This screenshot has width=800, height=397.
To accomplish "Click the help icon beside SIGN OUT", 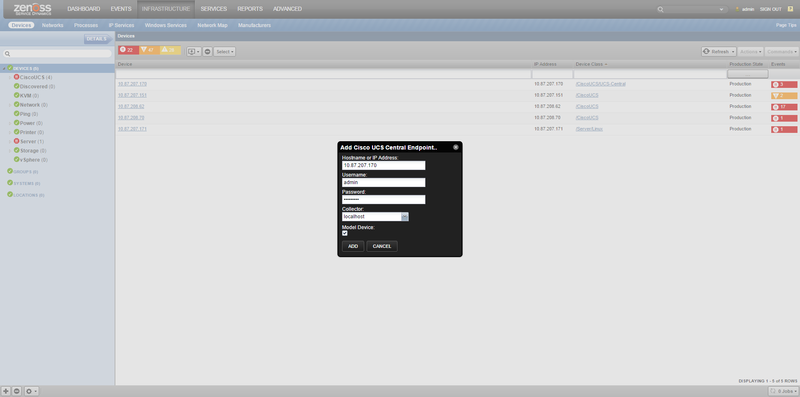I will click(x=790, y=9).
